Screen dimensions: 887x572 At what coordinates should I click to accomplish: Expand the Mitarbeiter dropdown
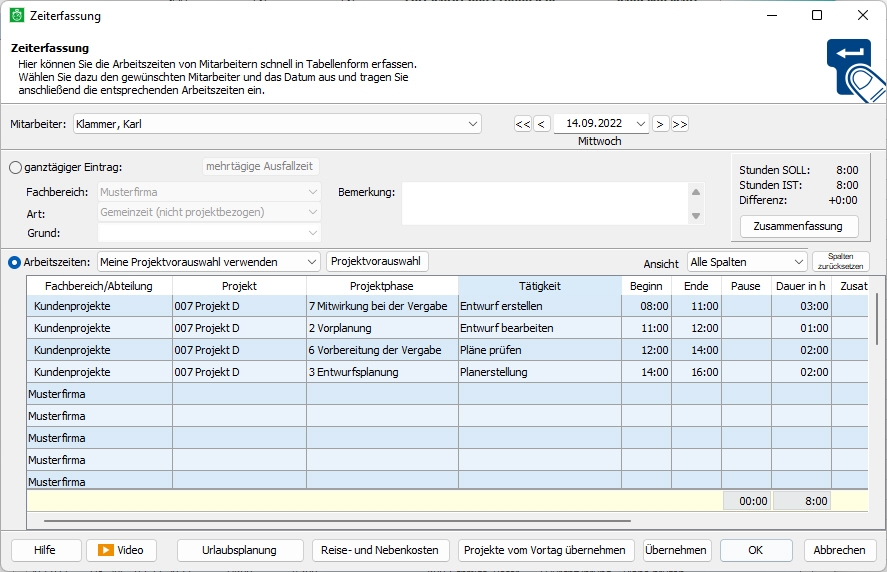tap(473, 124)
